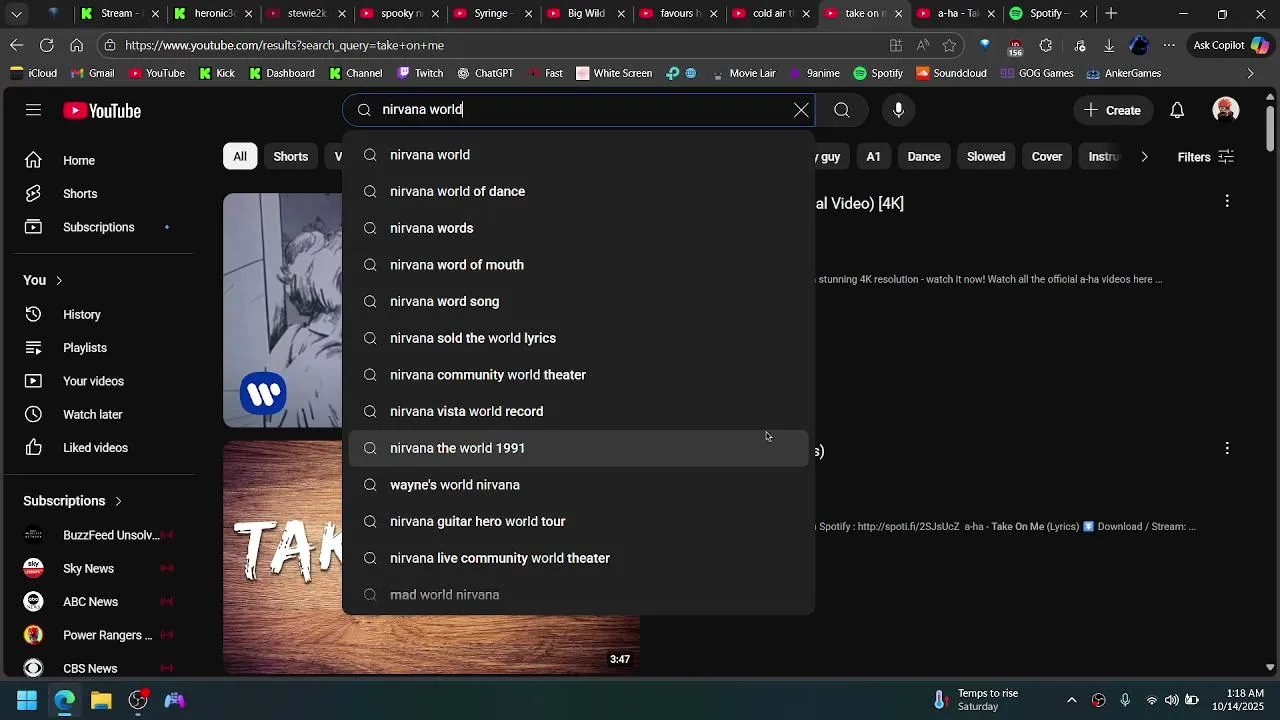
Task: Choose the suggestion 'nirvana the world 1991'
Action: (x=579, y=448)
